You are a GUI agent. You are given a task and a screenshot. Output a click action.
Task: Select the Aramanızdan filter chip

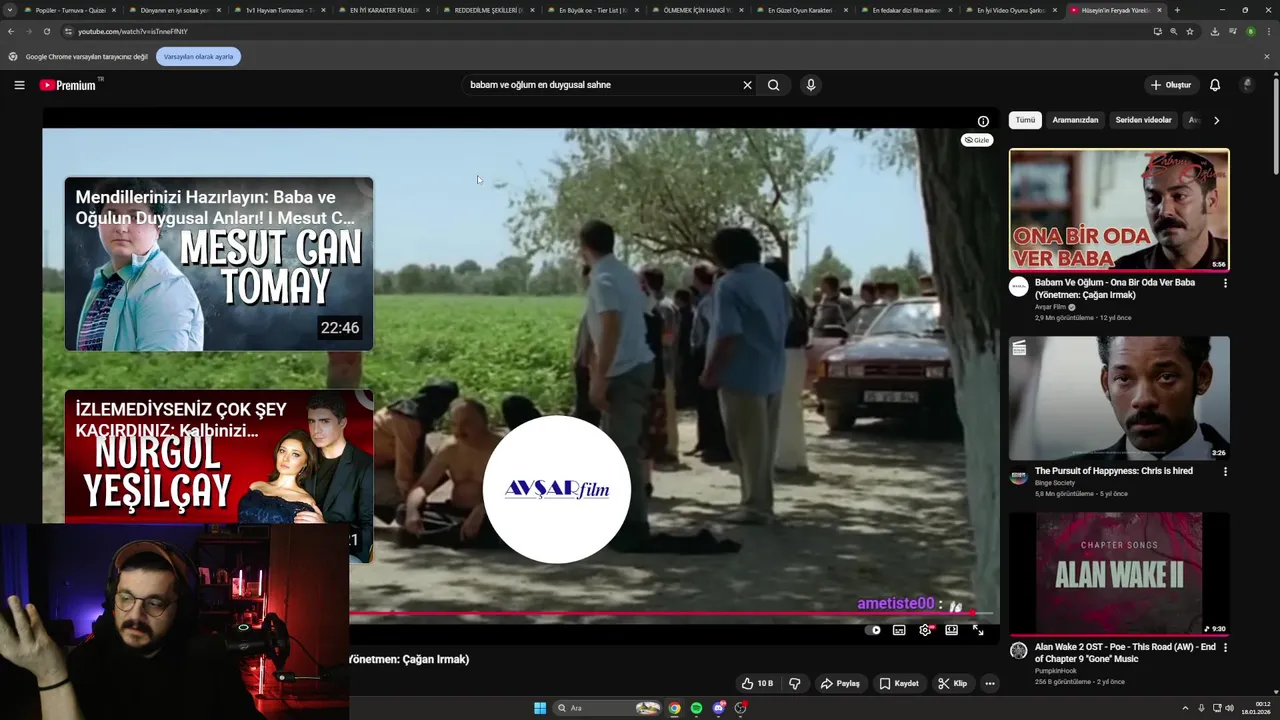coord(1075,120)
